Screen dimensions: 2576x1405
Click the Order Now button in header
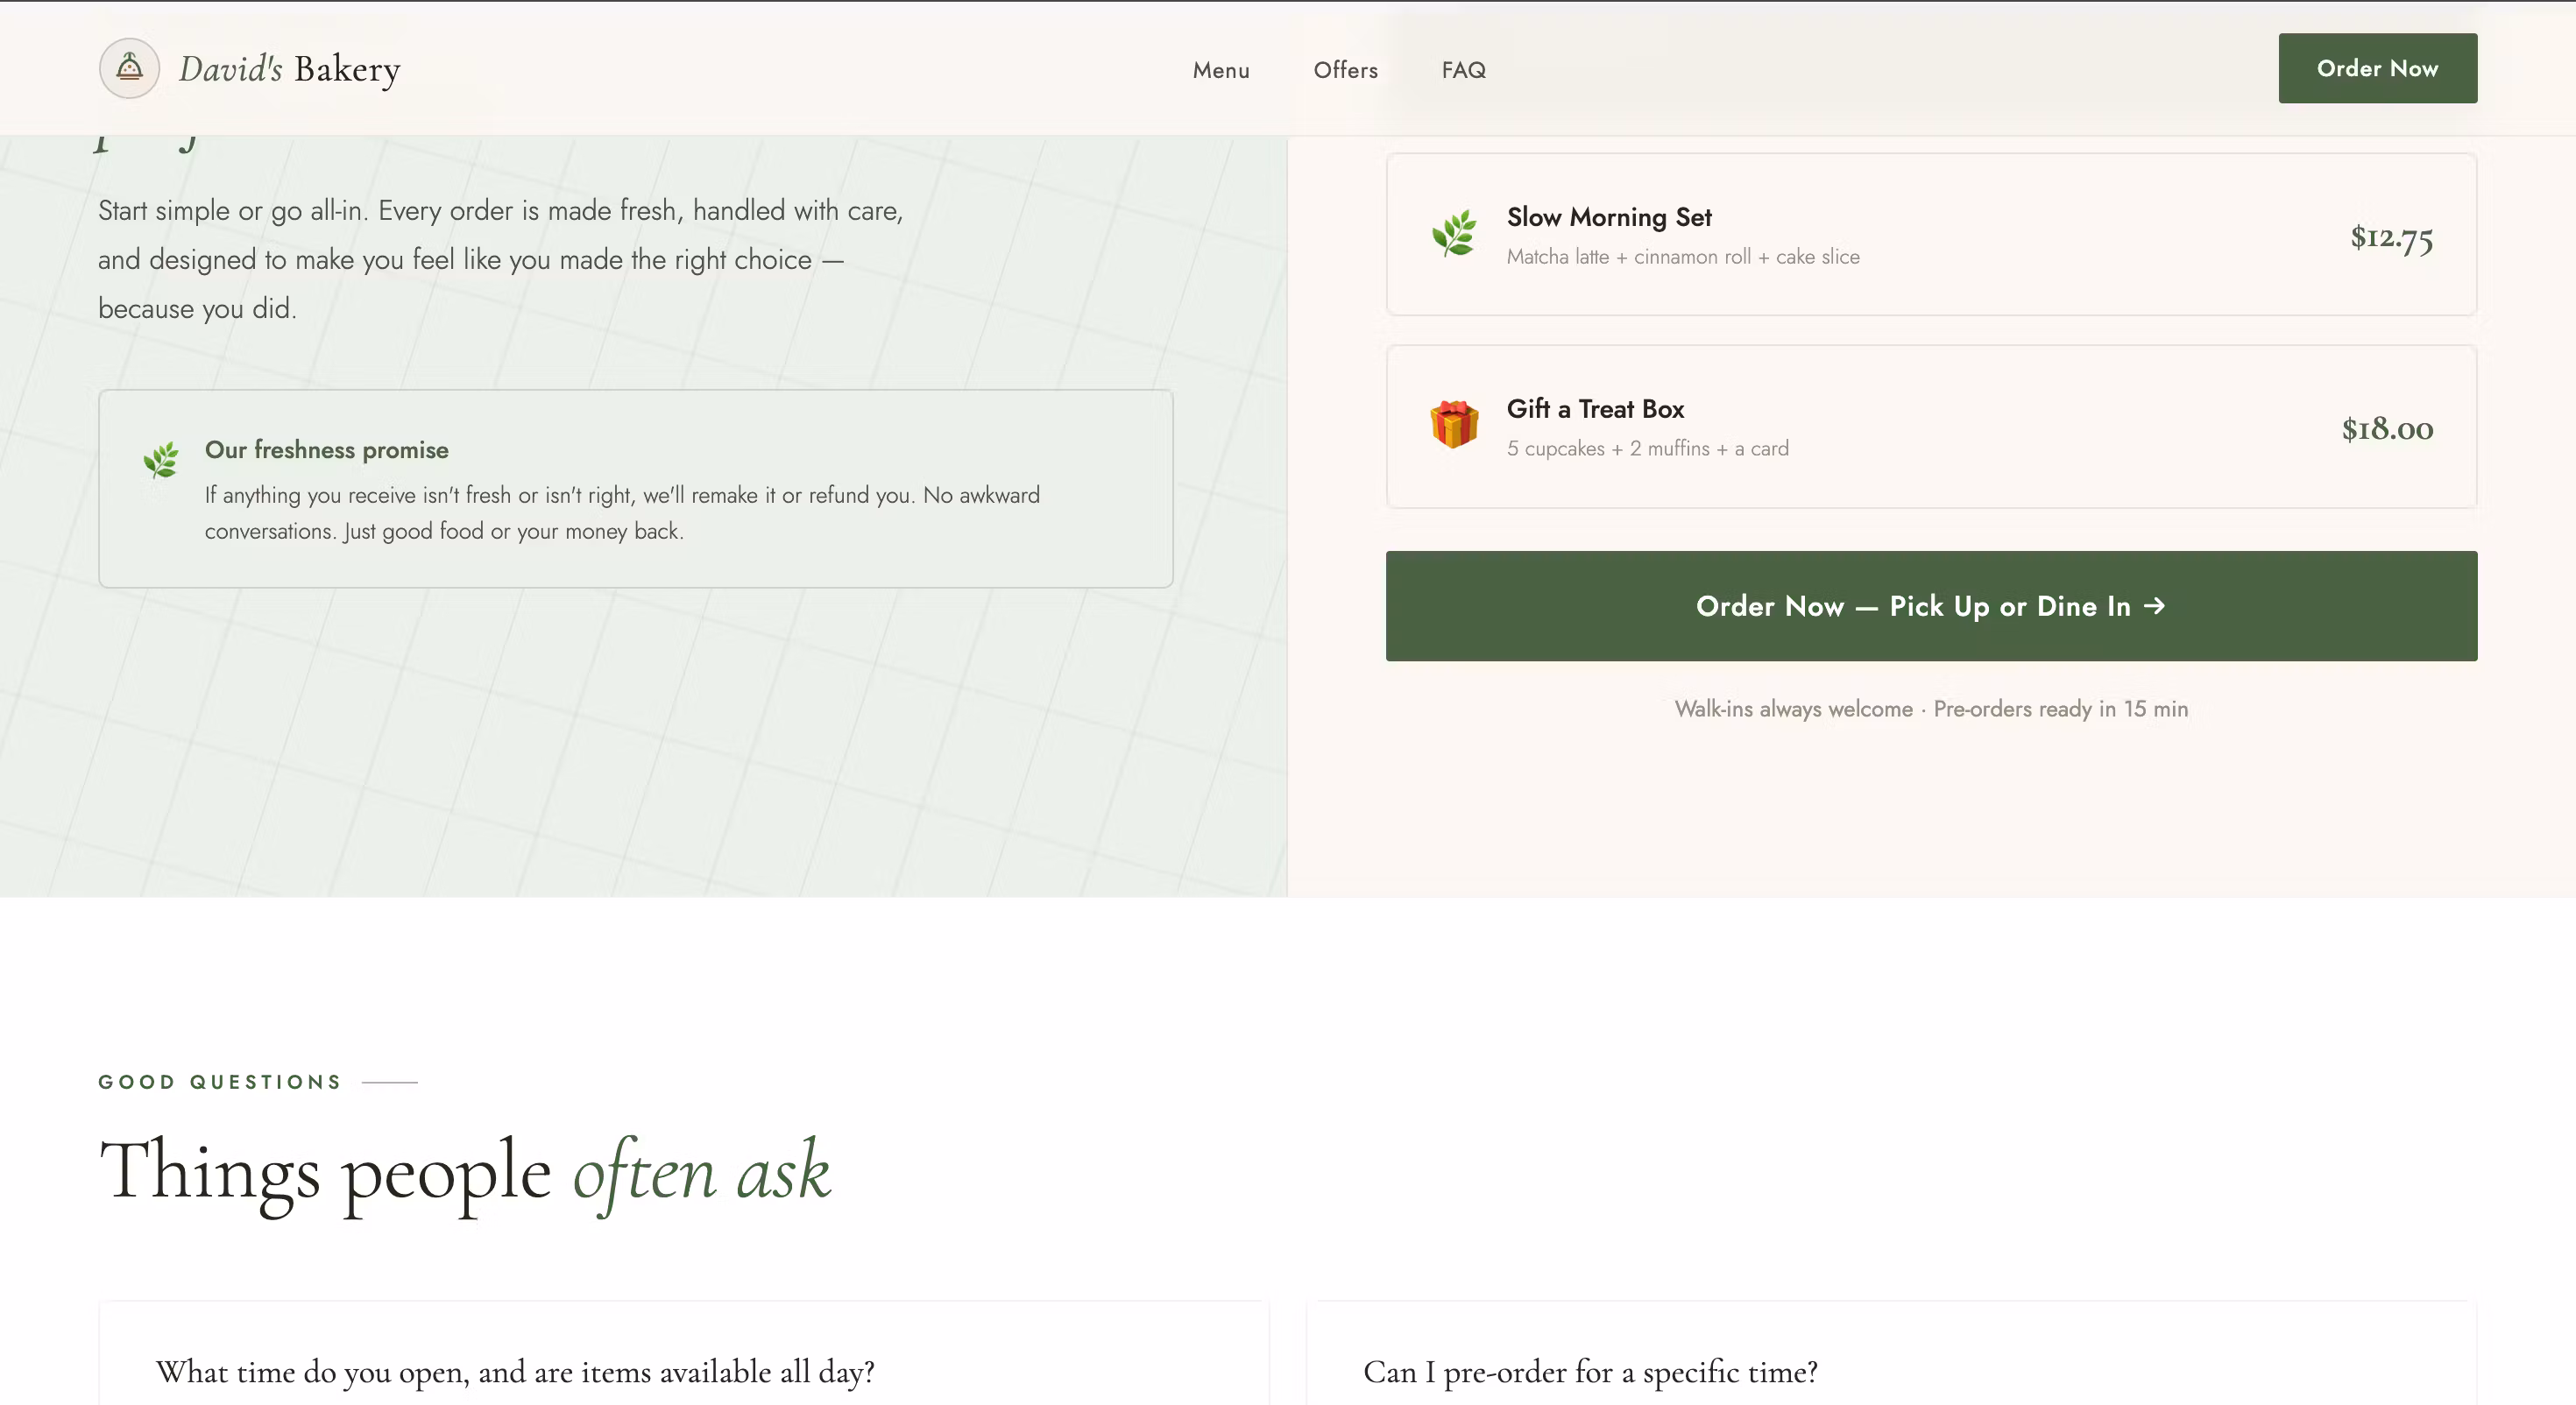[x=2378, y=68]
